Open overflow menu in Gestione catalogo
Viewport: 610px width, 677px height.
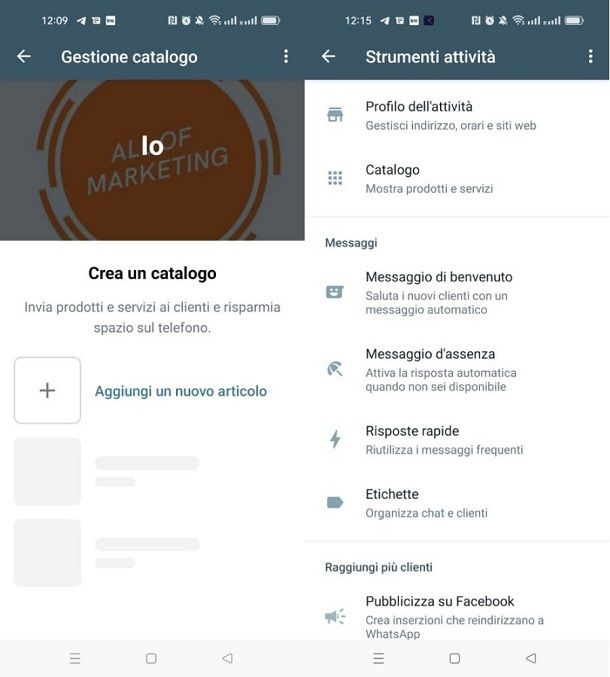[x=285, y=56]
